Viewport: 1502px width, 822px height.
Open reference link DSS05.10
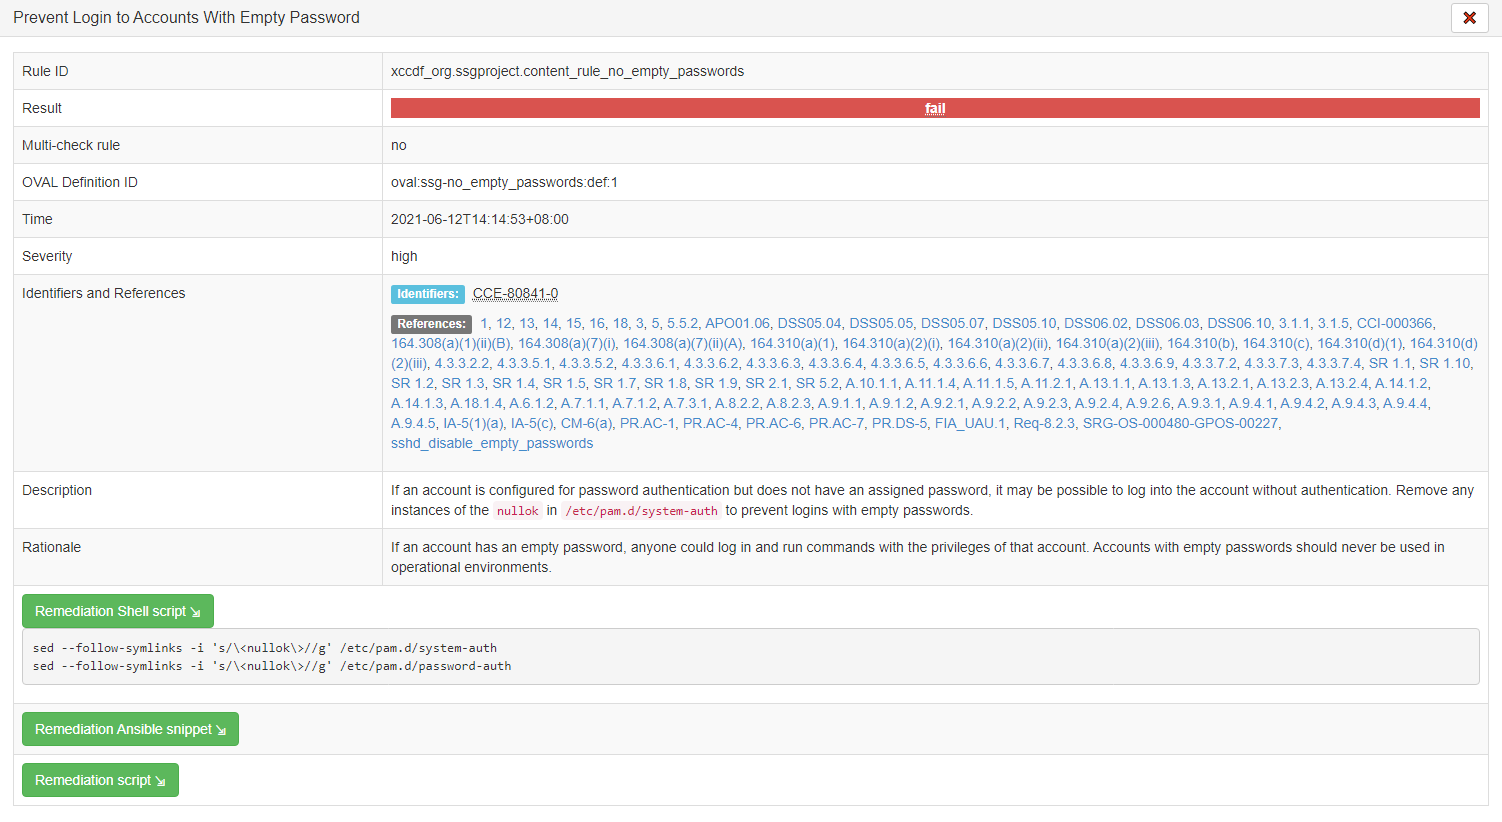point(1024,323)
